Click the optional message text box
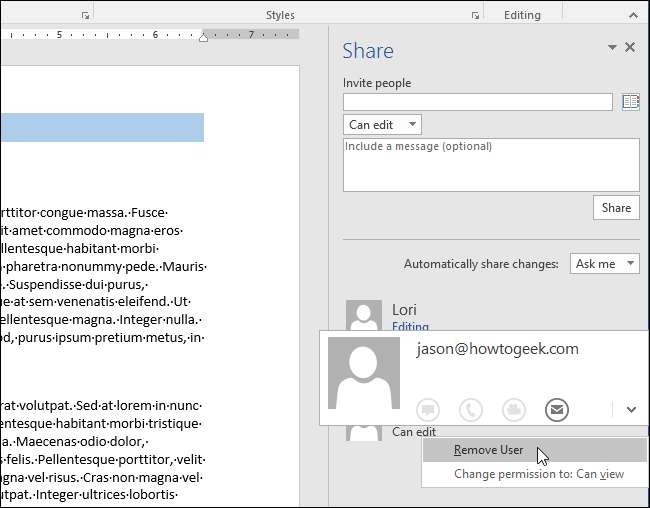The width and height of the screenshot is (650, 508). tap(490, 164)
